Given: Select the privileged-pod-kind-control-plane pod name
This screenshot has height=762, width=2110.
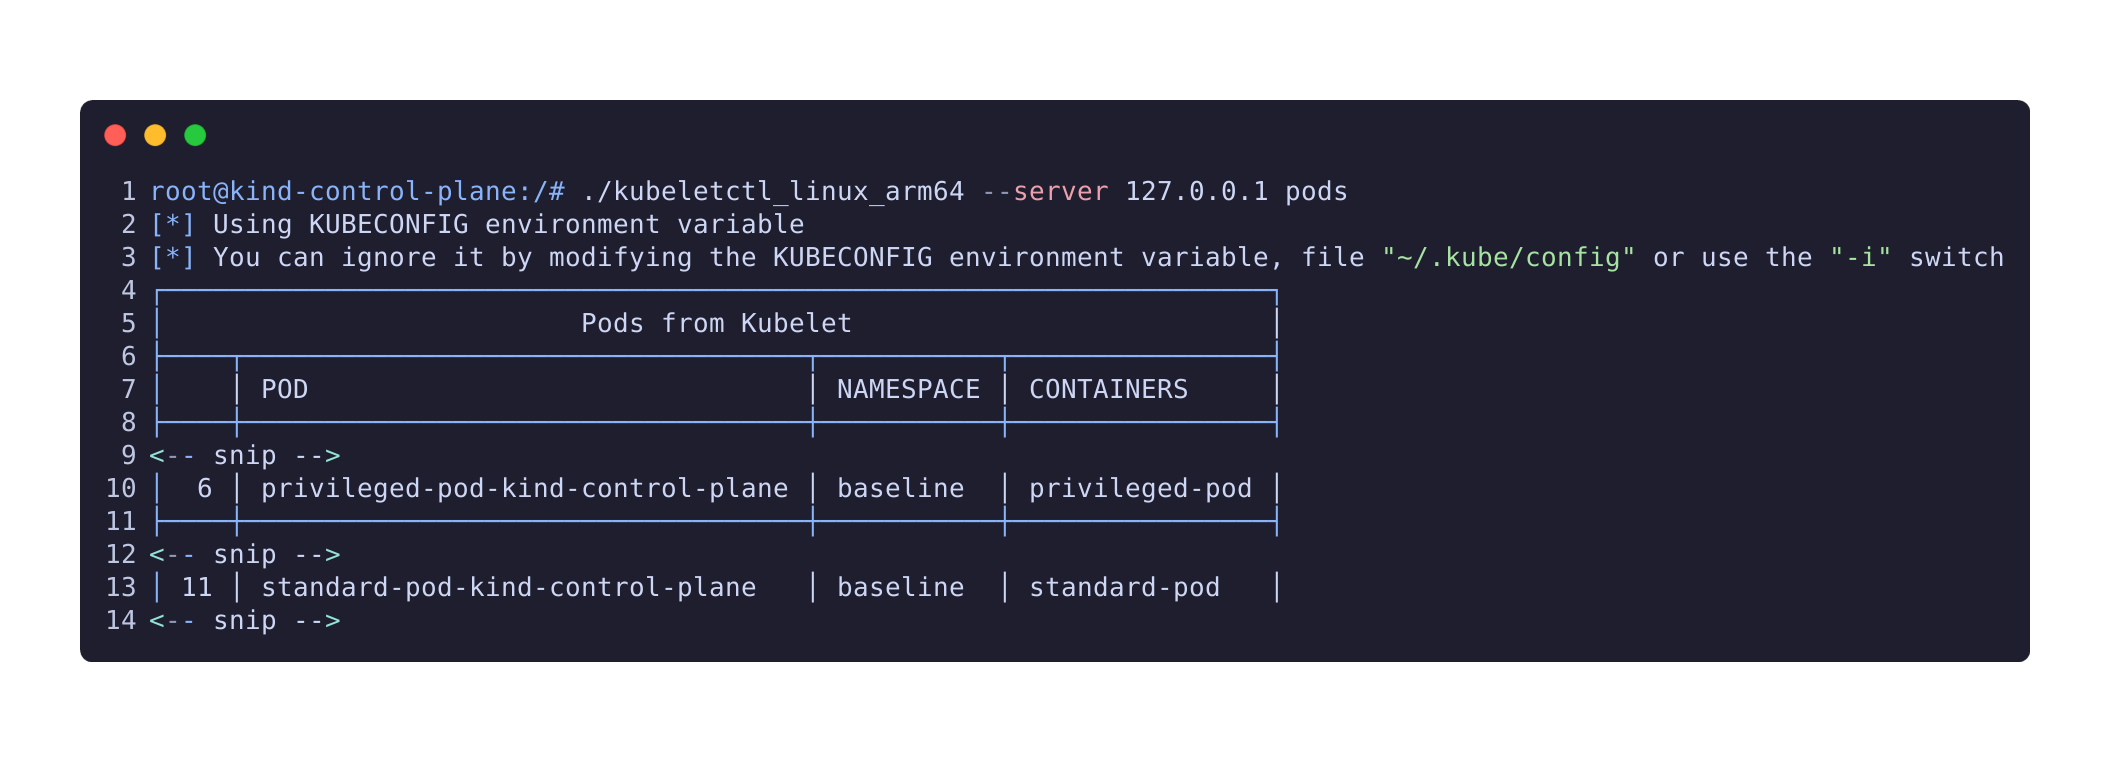Looking at the screenshot, I should point(524,488).
